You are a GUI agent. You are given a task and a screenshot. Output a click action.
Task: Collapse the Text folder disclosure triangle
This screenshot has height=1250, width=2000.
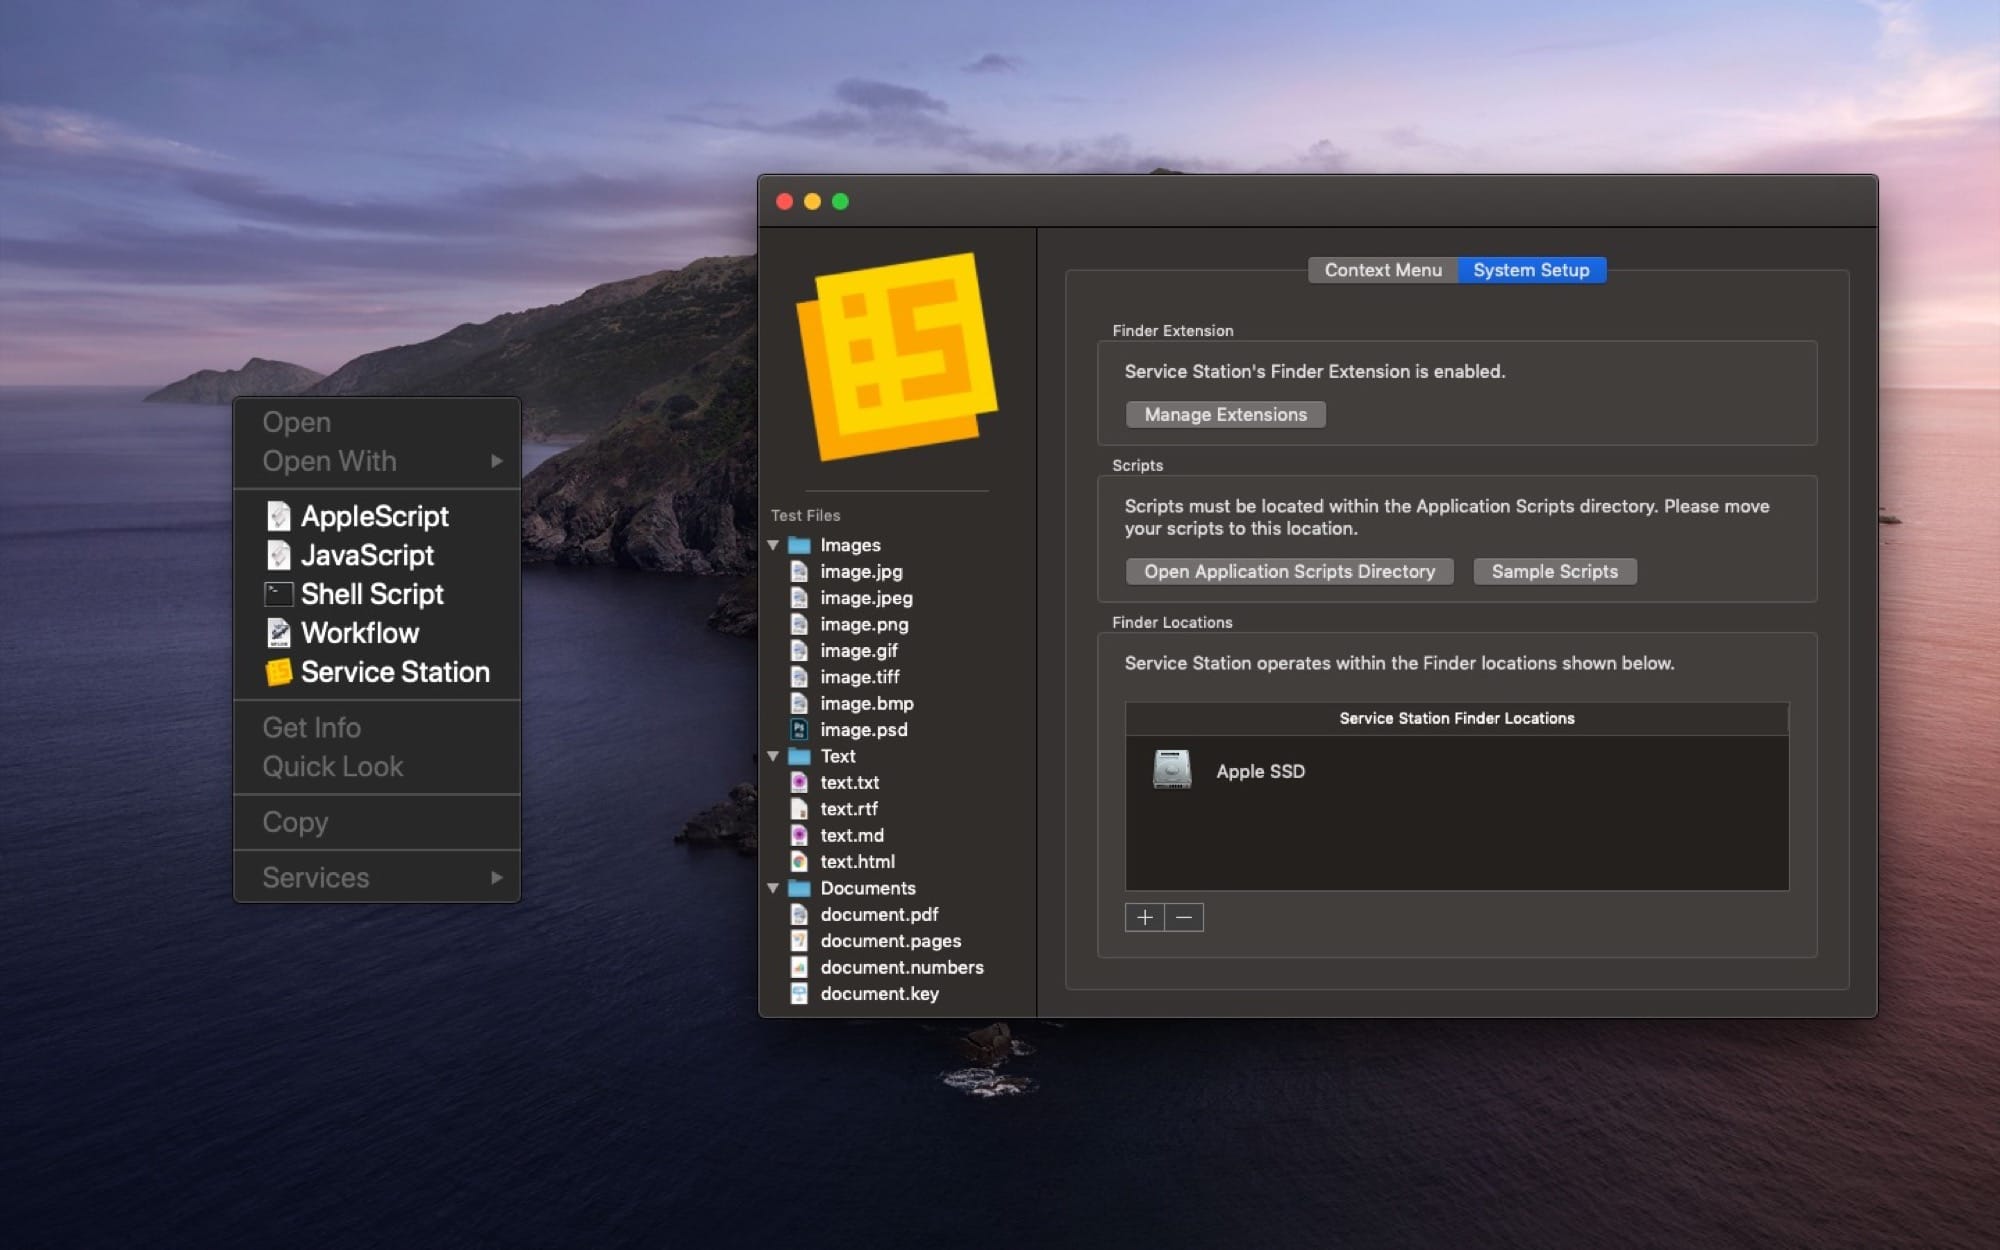coord(773,756)
